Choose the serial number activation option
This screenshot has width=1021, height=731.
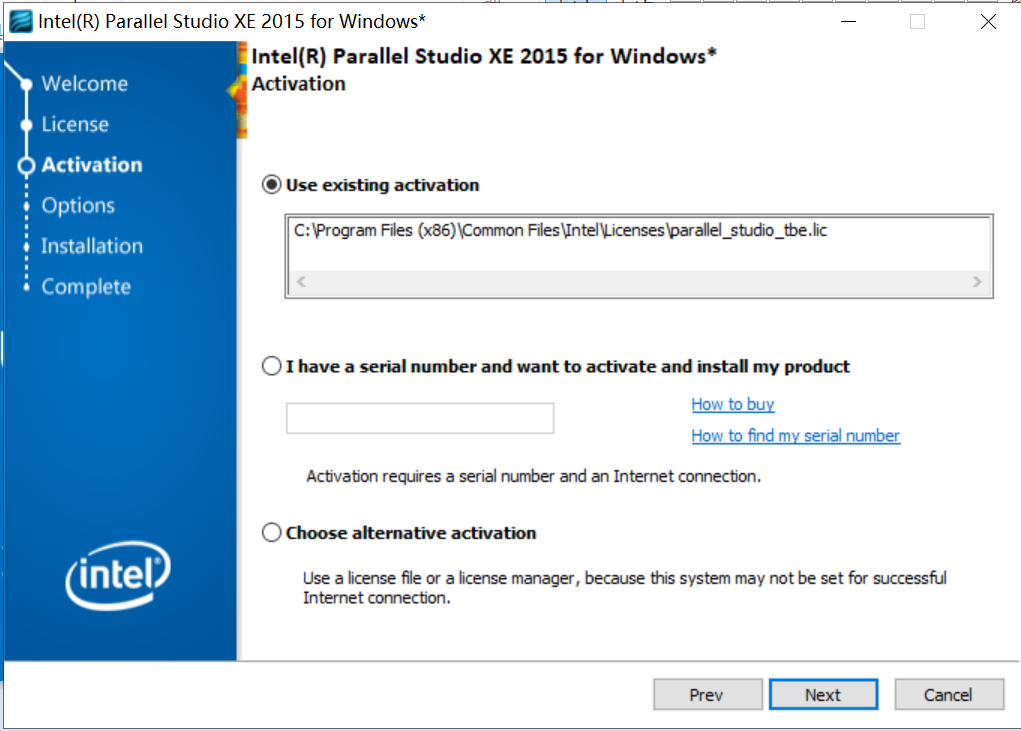270,365
